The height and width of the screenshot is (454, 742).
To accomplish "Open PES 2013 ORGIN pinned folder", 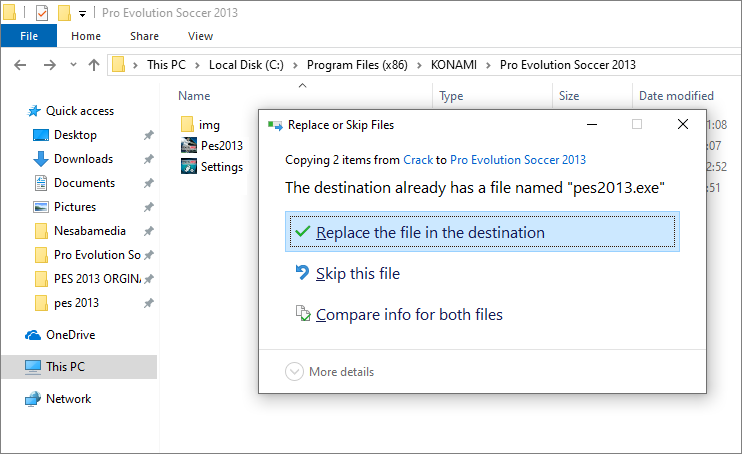I will pyautogui.click(x=97, y=279).
